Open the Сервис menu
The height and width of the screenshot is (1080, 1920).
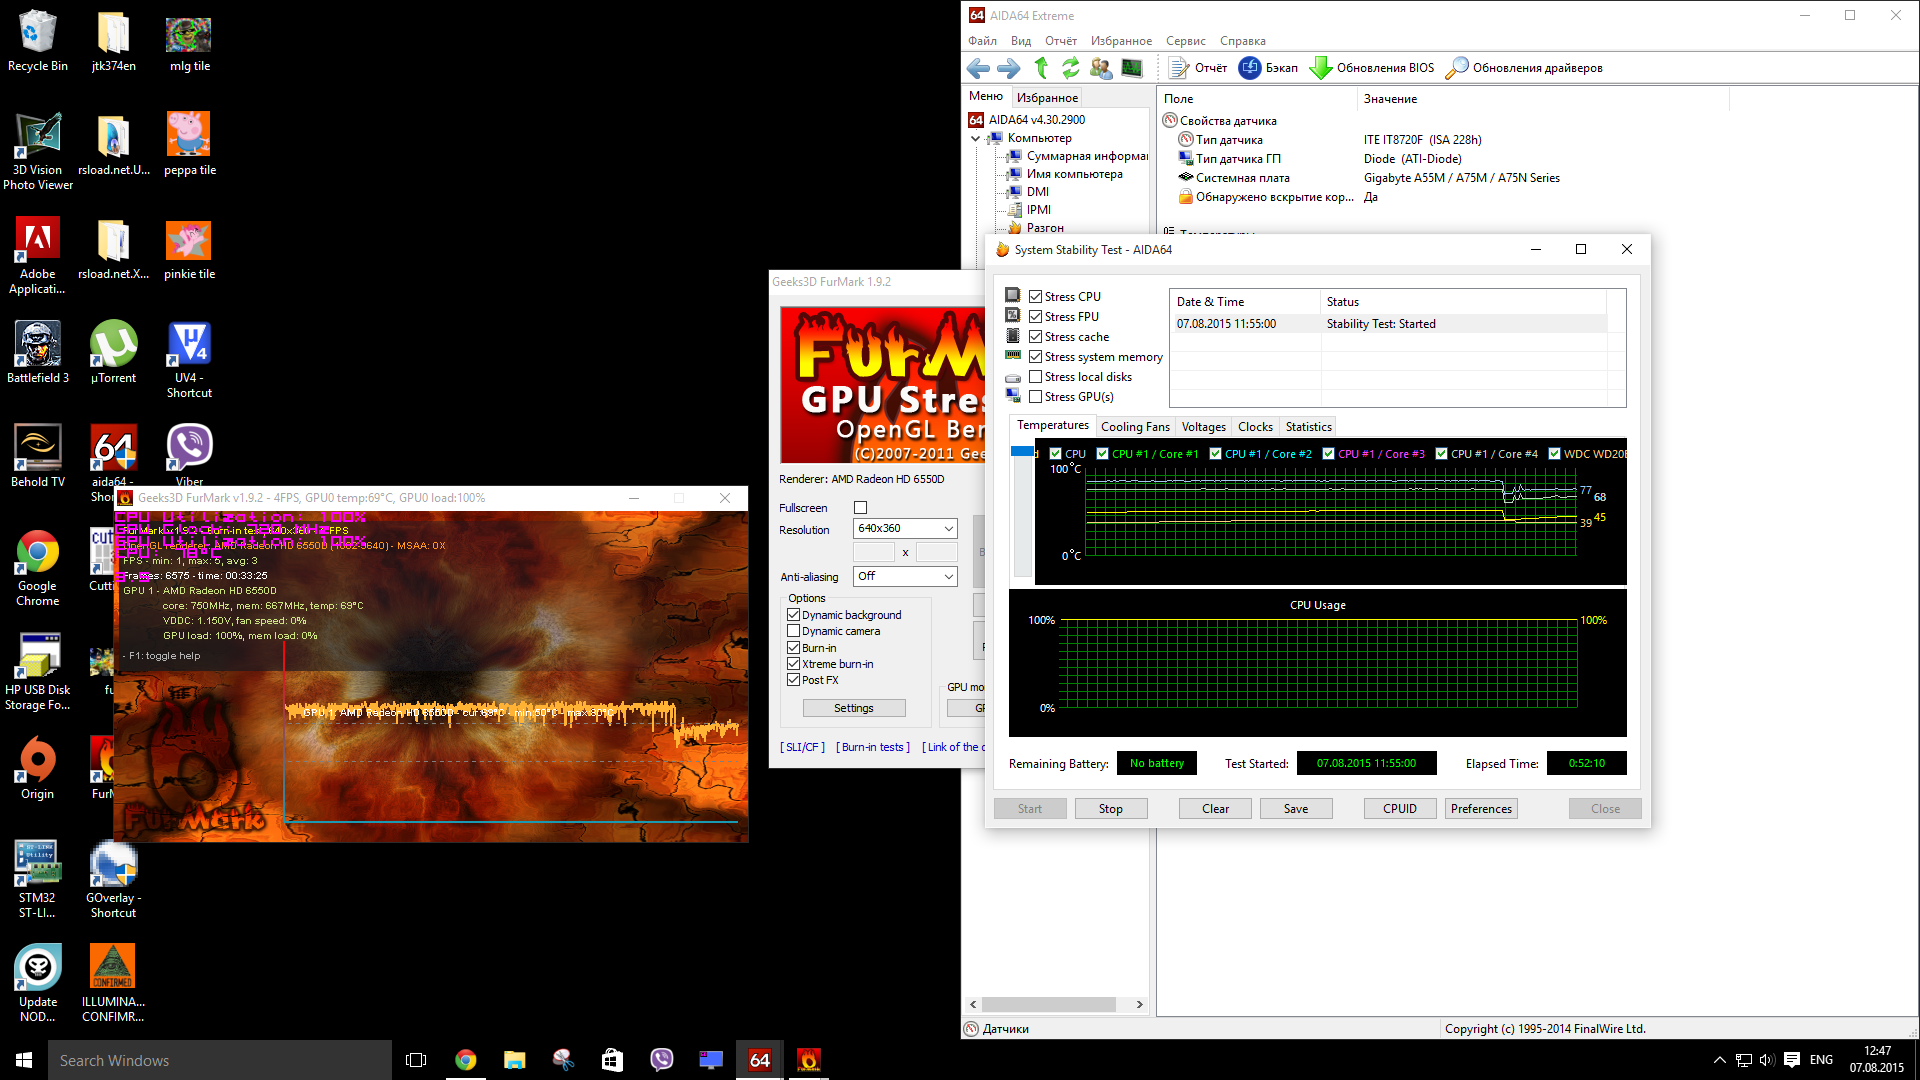tap(1185, 41)
